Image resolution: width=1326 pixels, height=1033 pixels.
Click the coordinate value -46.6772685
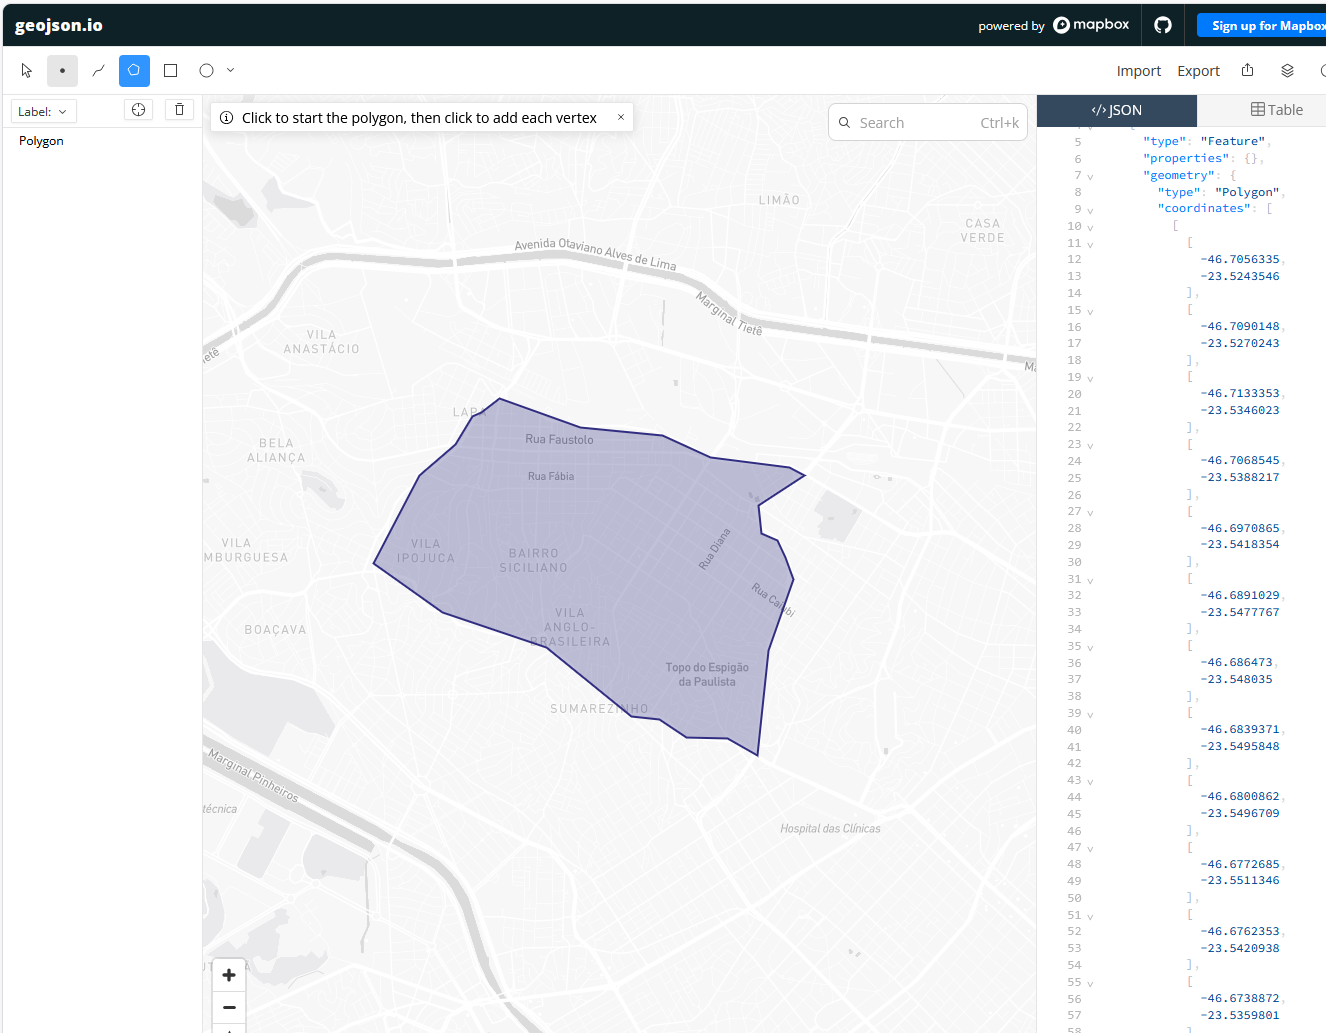(1240, 864)
